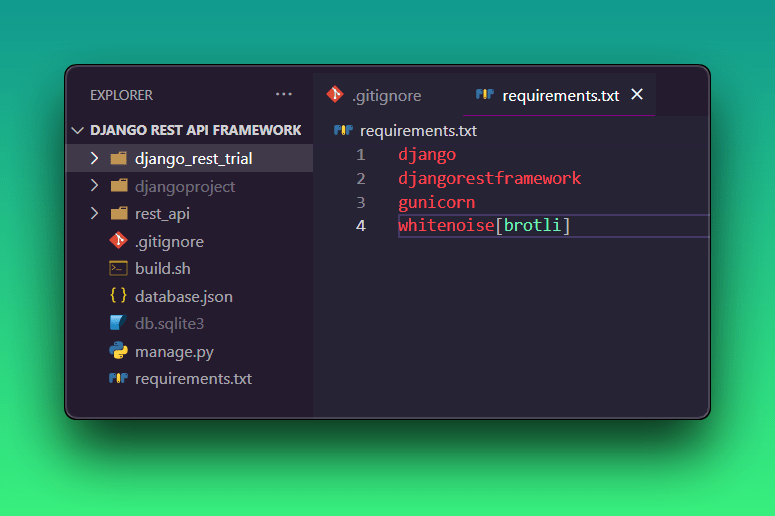Click pip icon beside requirements.txt in explorer
Screen dimensions: 775x516
coord(119,378)
